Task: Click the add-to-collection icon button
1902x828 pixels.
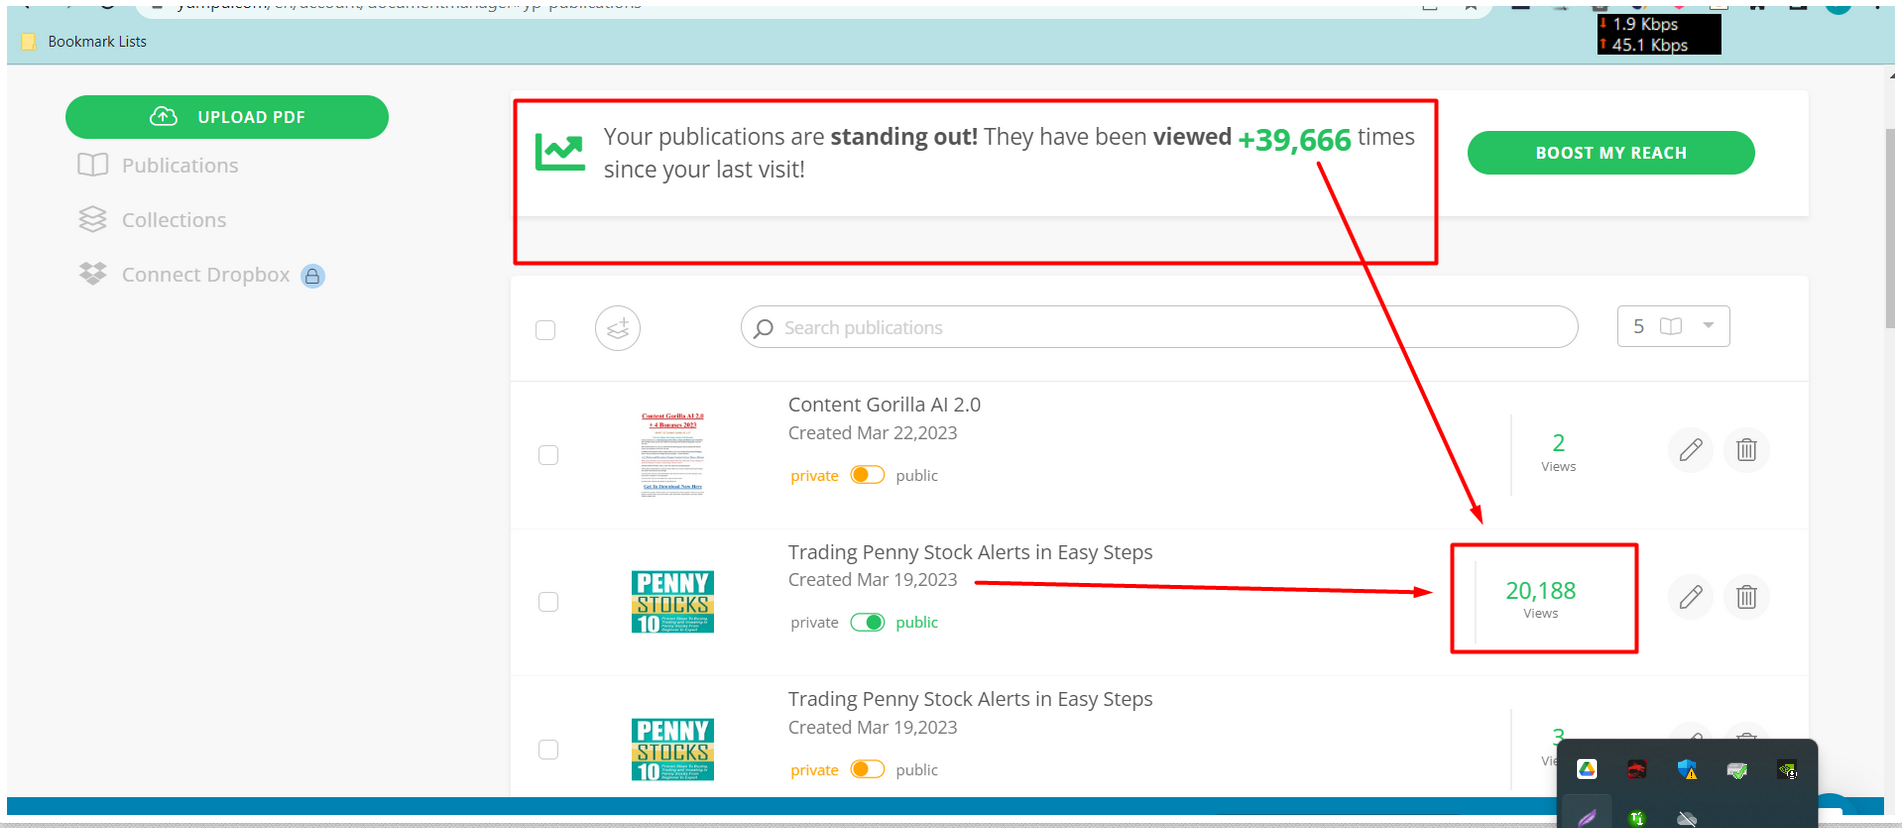Action: [618, 328]
